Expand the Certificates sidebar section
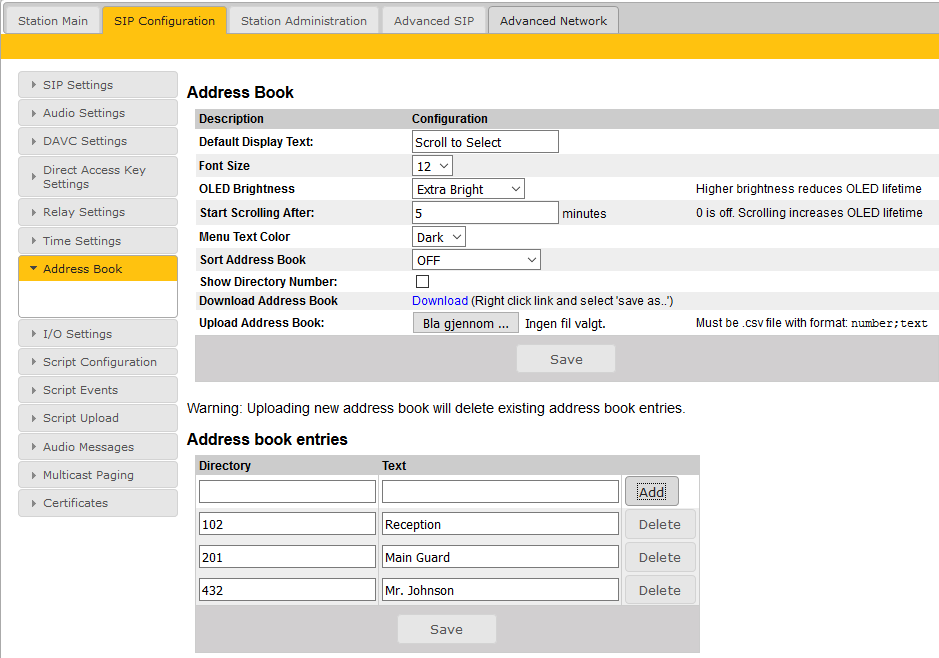Image resolution: width=939 pixels, height=658 pixels. 97,503
